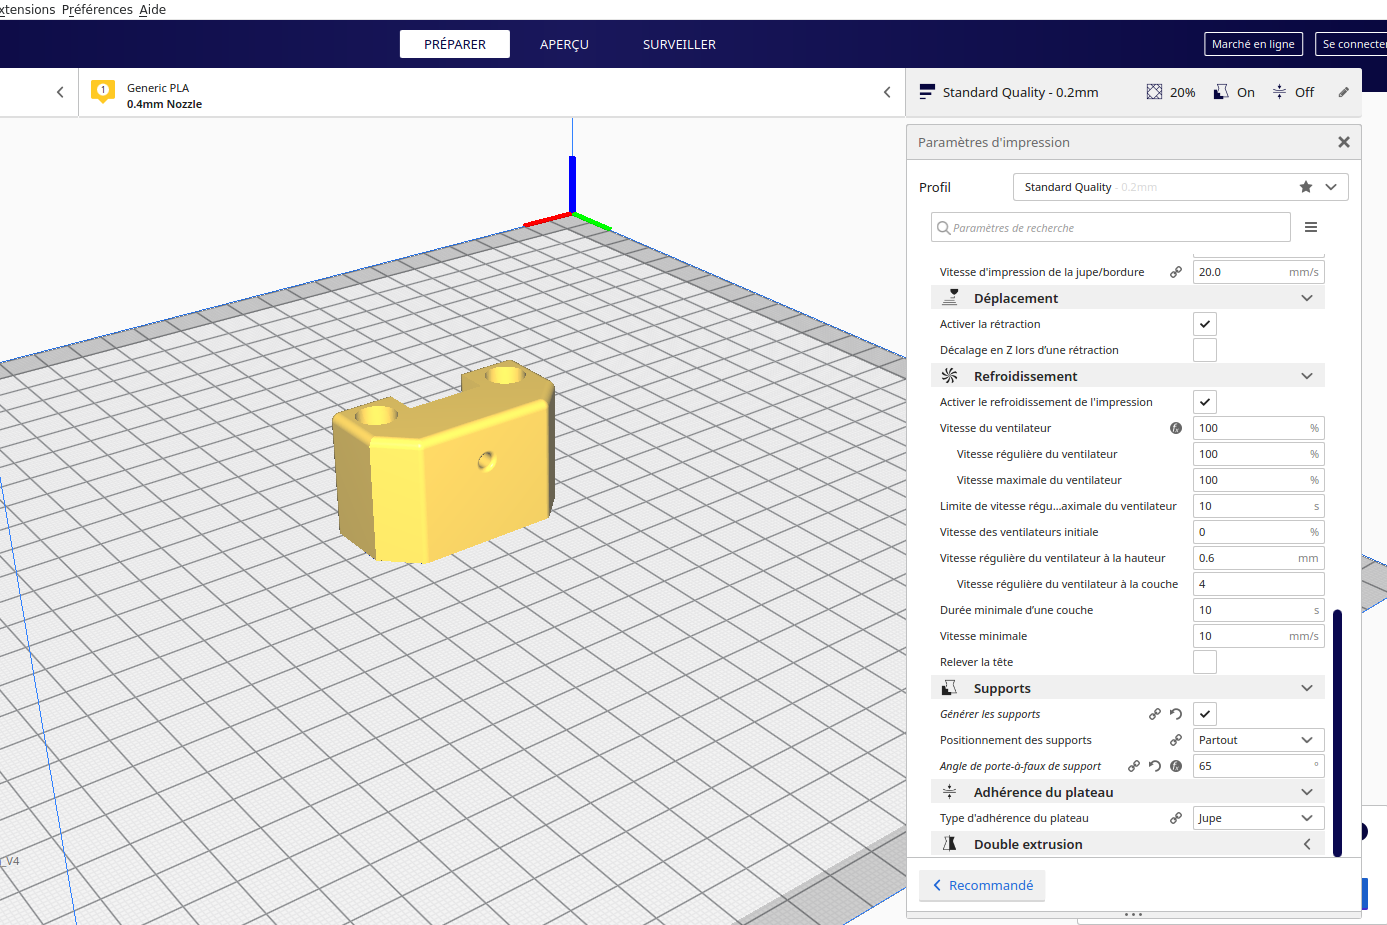This screenshot has width=1387, height=925.
Task: Expand the Double extrusion section
Action: 1128,844
